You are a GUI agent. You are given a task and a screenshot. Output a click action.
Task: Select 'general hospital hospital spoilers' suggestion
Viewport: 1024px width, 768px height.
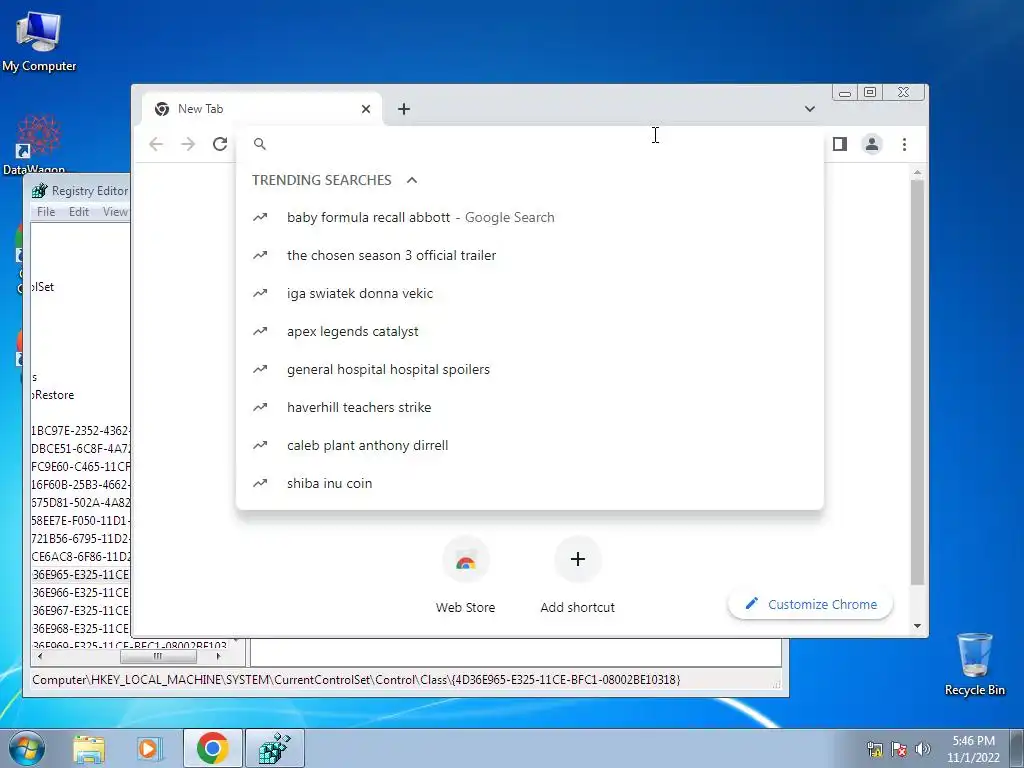[x=530, y=369]
